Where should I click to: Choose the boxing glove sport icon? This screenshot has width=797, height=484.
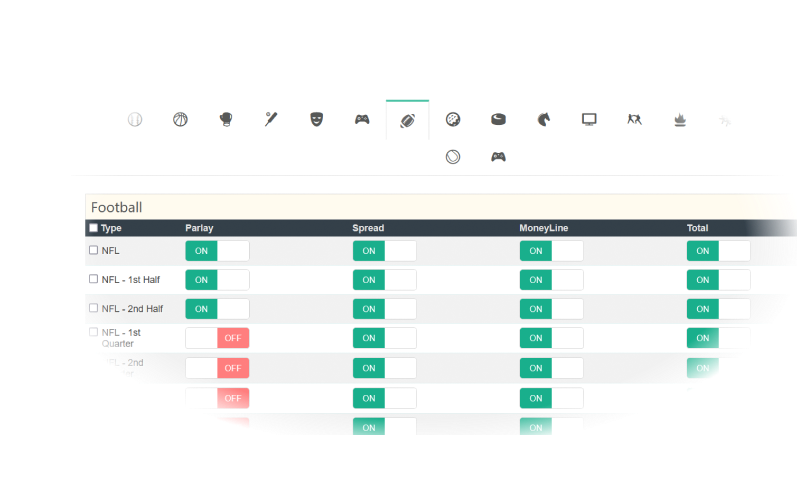[x=226, y=119]
